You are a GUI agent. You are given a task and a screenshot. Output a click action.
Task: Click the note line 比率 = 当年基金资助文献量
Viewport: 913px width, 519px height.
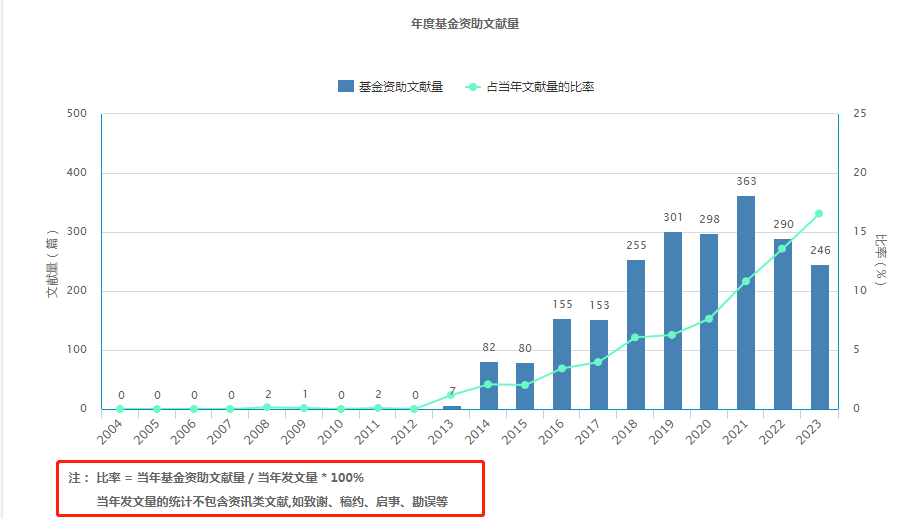(230, 478)
